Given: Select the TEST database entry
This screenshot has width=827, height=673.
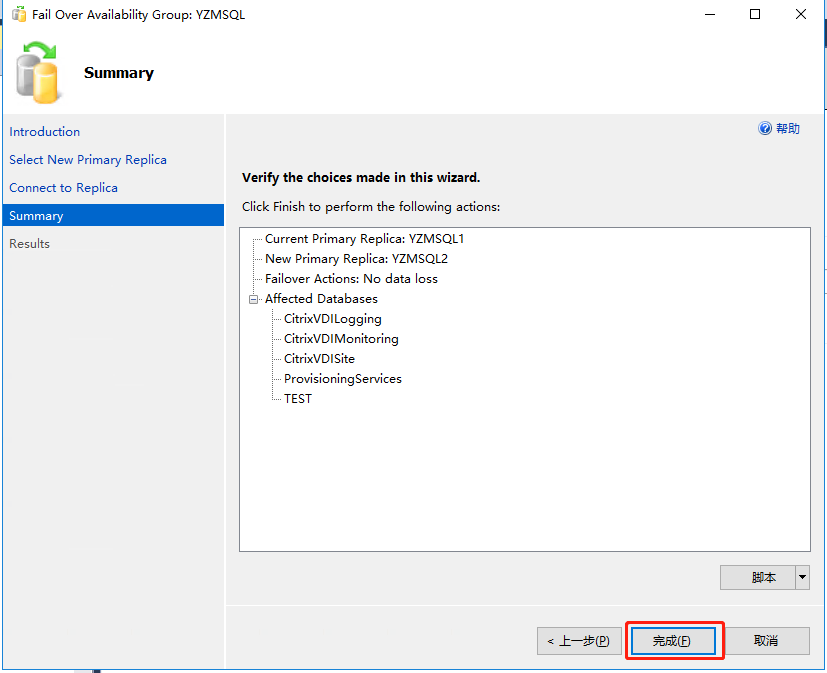Looking at the screenshot, I should 298,399.
